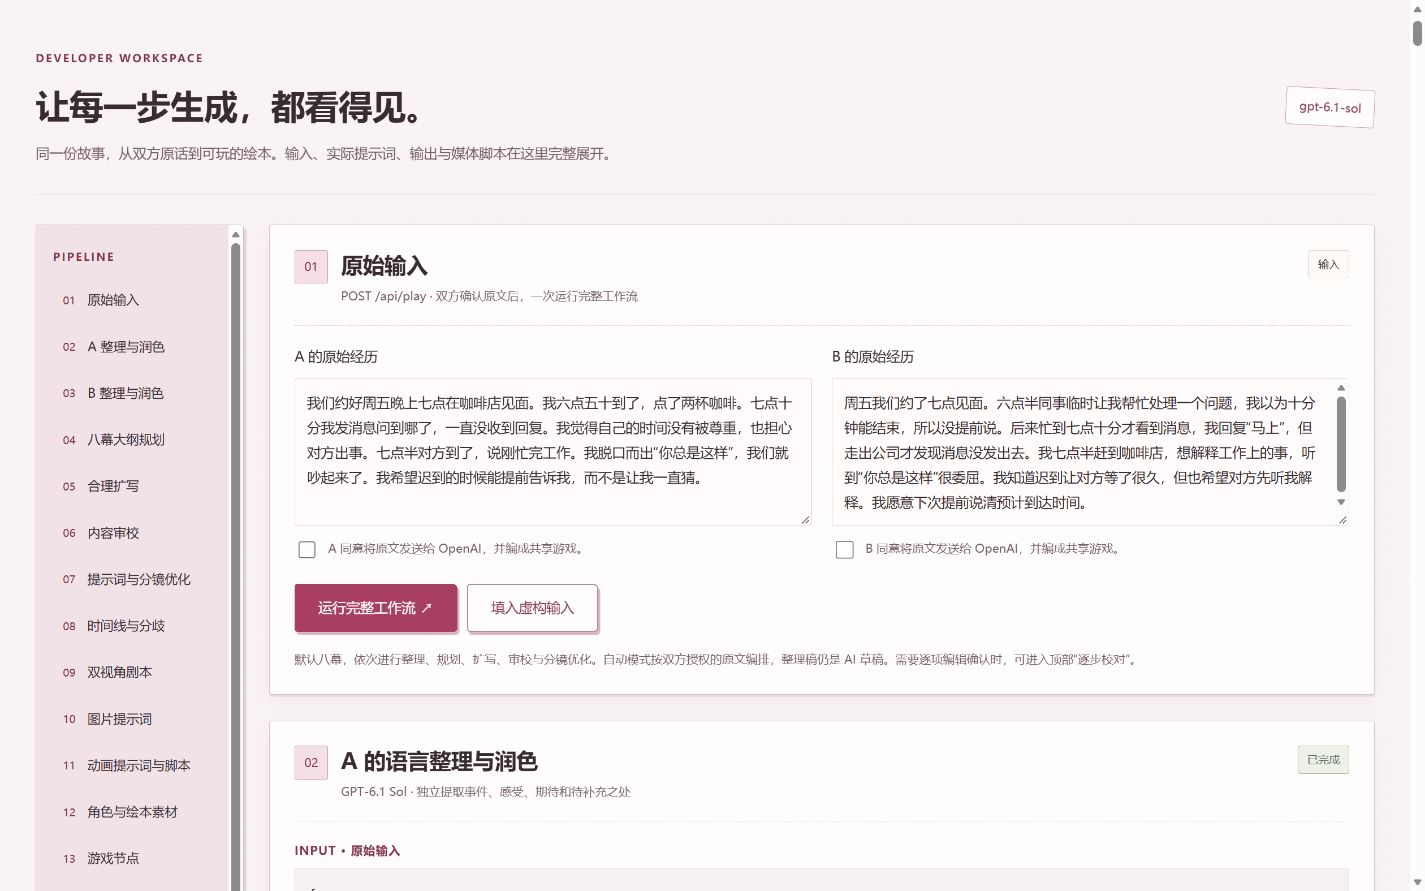Click the 输入 tag on the 原始输入 card
Image resolution: width=1425 pixels, height=891 pixels.
pos(1328,264)
